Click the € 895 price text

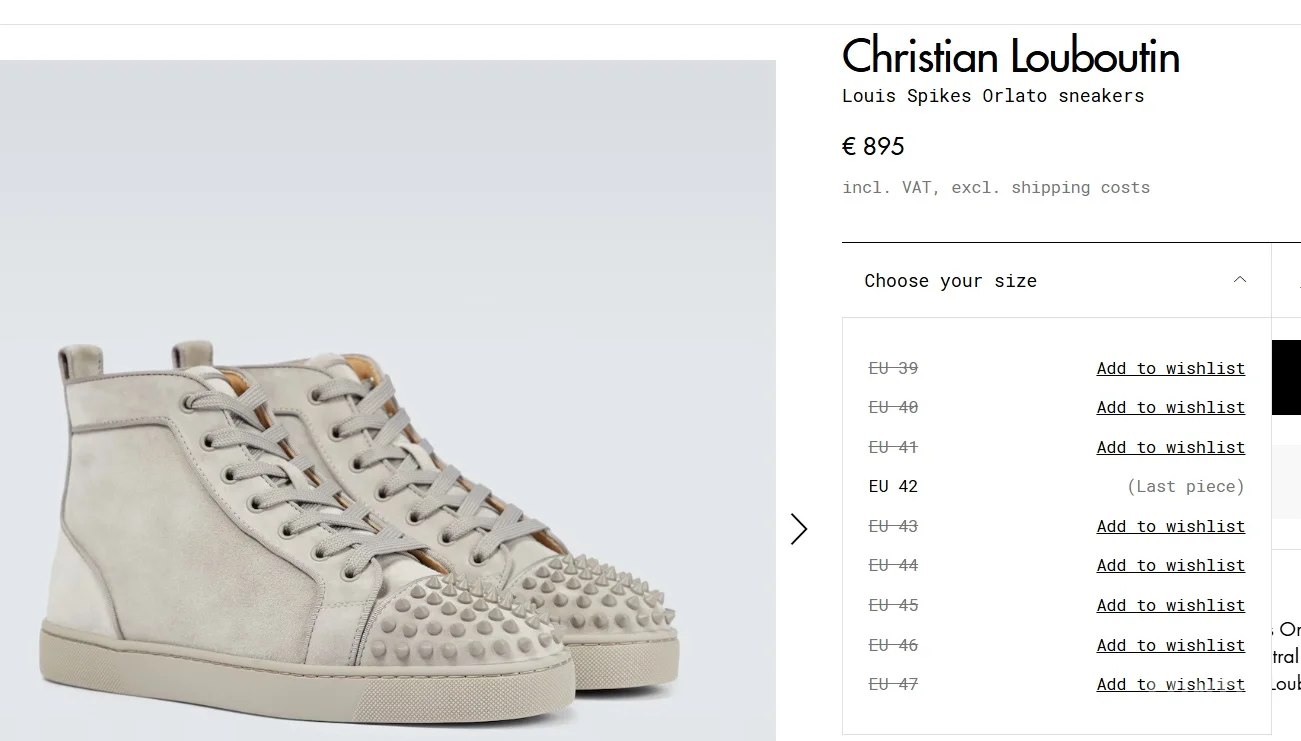point(873,146)
